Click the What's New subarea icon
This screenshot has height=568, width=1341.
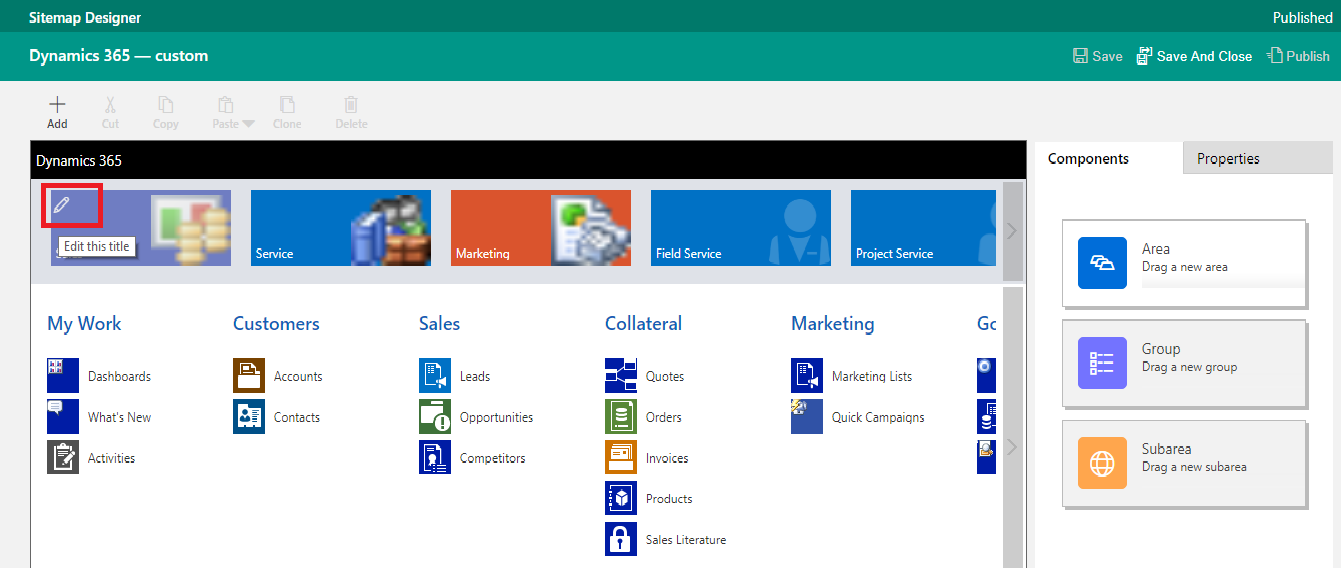(63, 417)
